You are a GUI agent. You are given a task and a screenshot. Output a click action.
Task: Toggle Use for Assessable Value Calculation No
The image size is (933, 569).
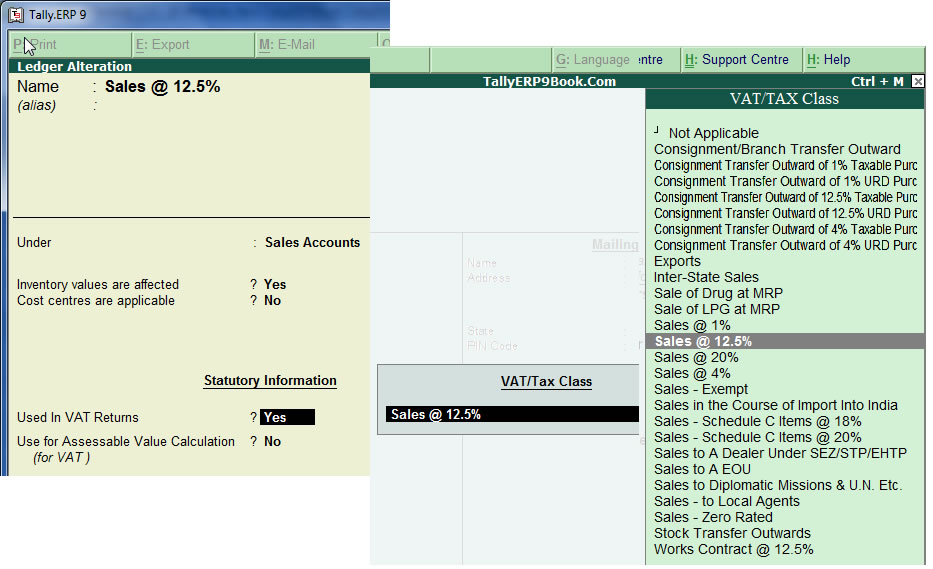273,442
